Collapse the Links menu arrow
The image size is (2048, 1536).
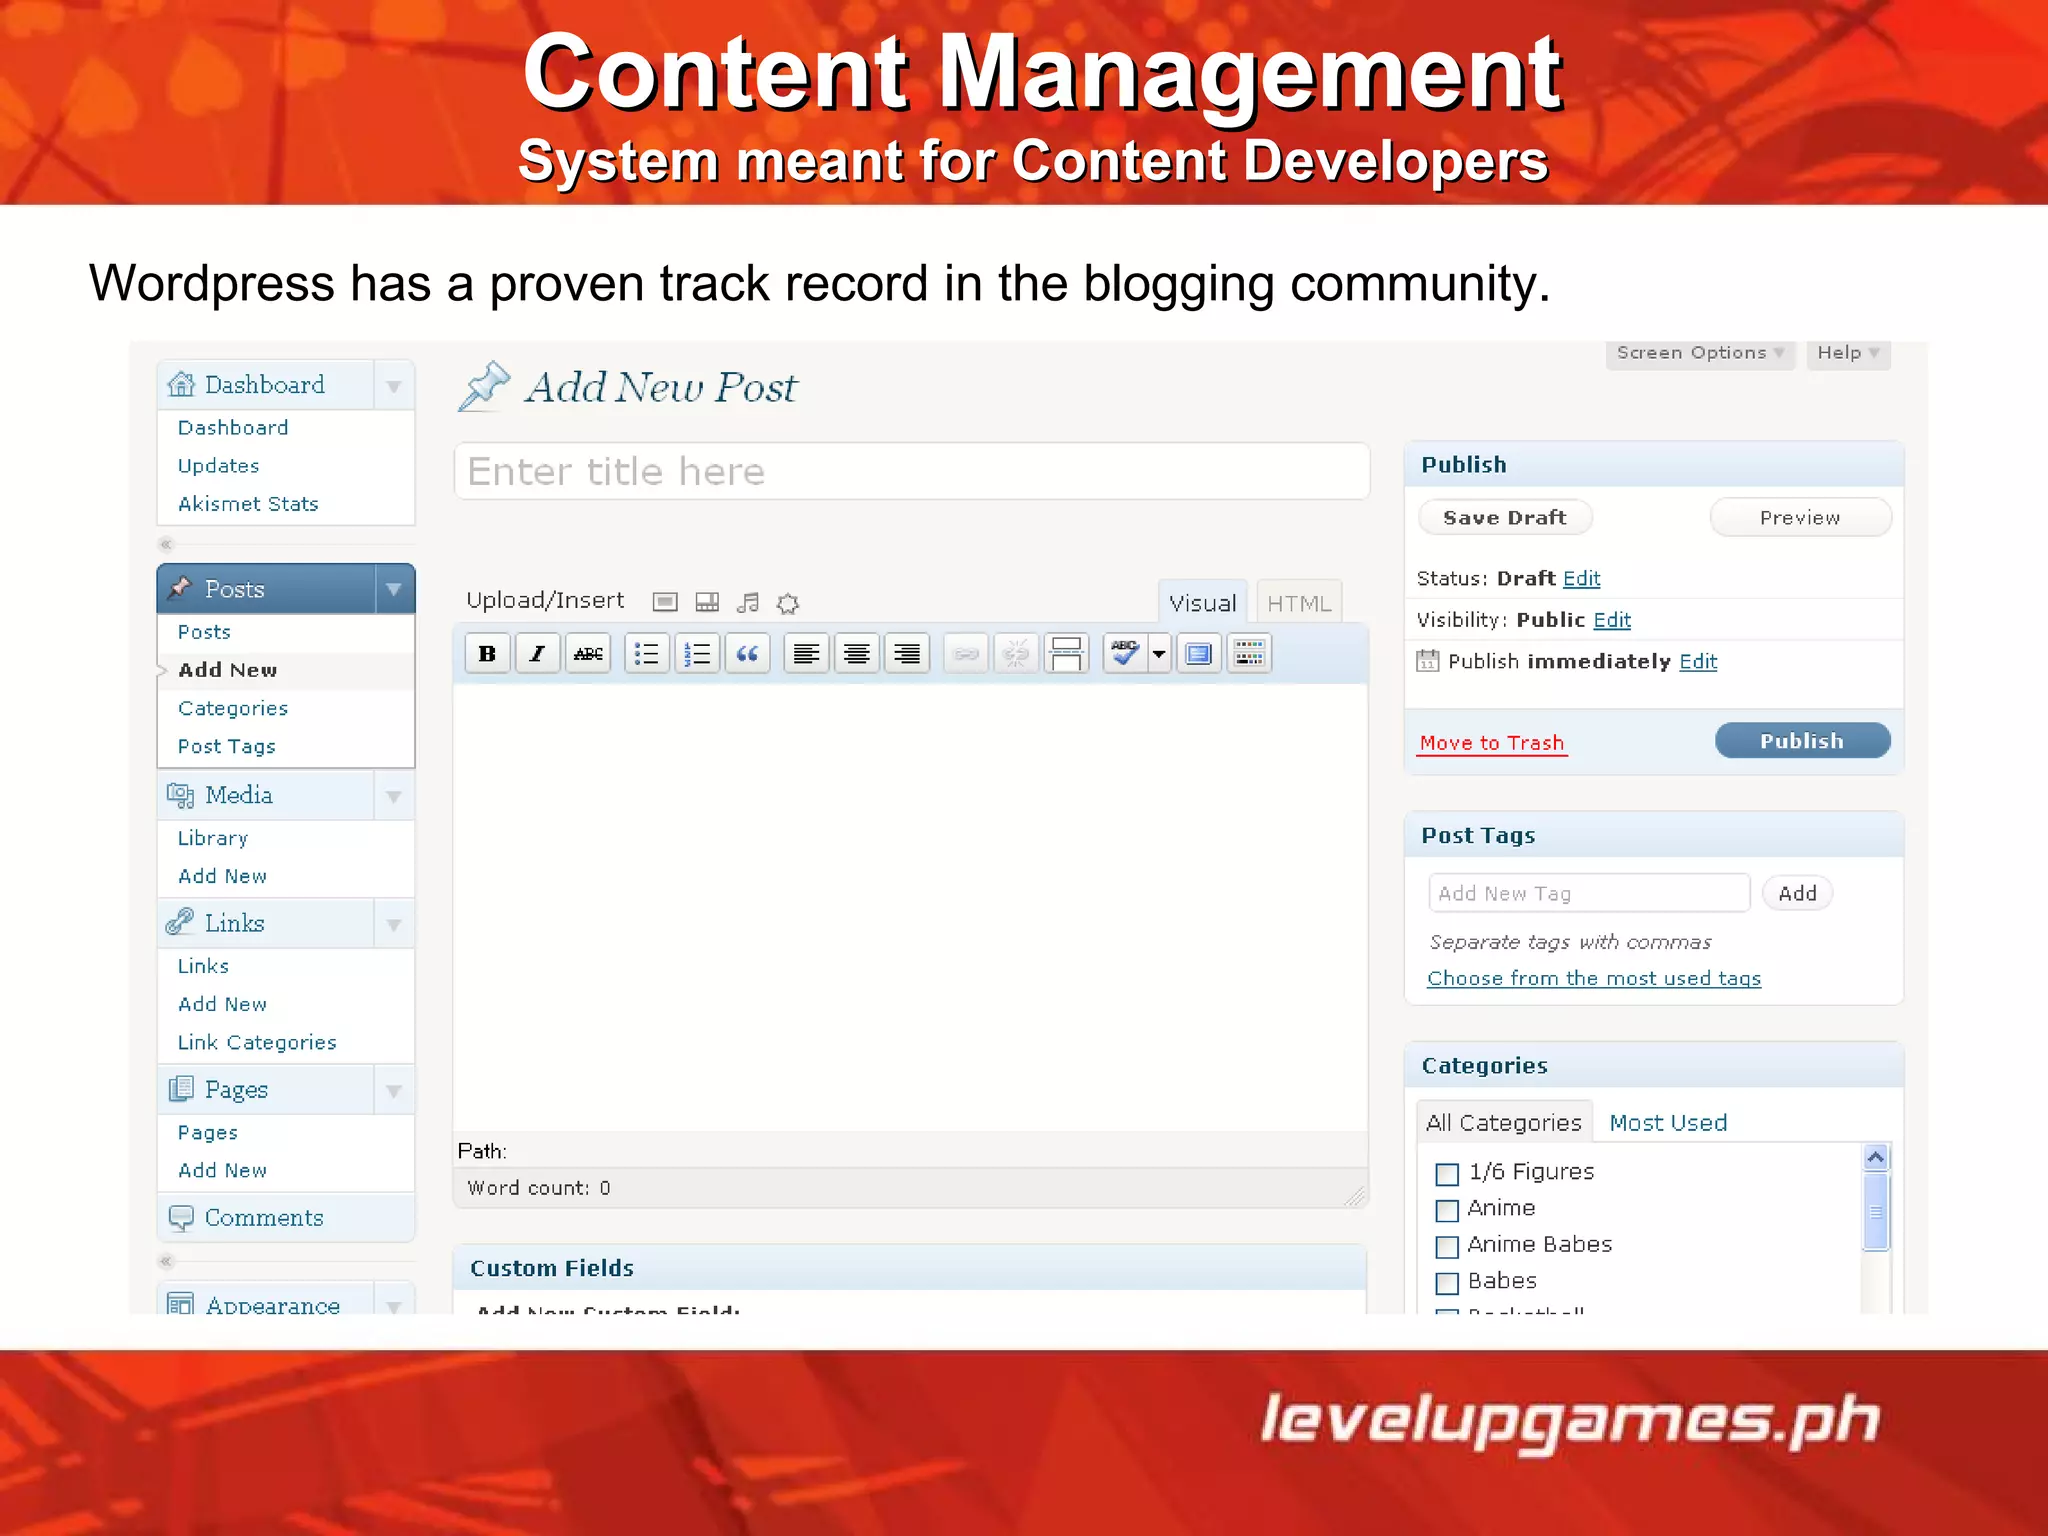pos(394,924)
